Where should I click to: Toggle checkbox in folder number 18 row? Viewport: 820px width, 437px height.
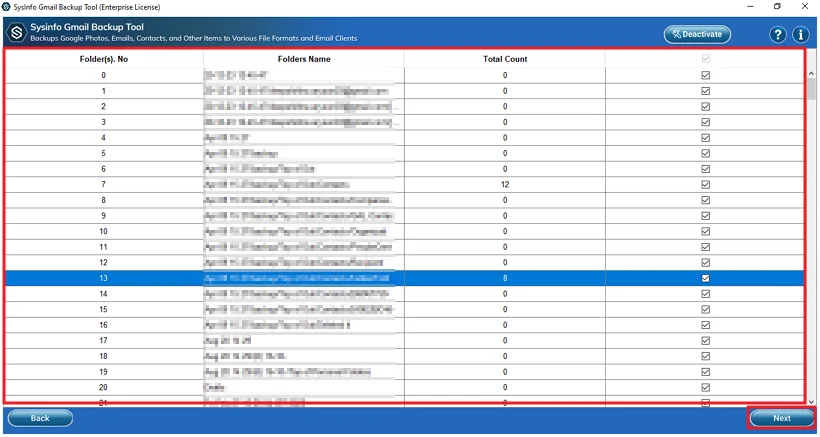click(705, 356)
